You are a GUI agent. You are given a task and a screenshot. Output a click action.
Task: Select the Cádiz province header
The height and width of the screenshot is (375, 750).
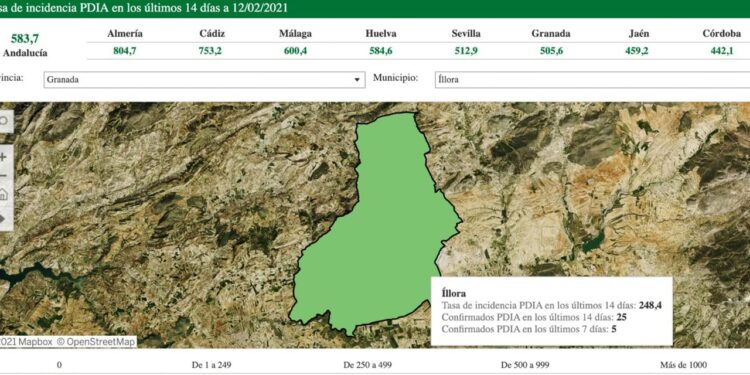(x=212, y=34)
